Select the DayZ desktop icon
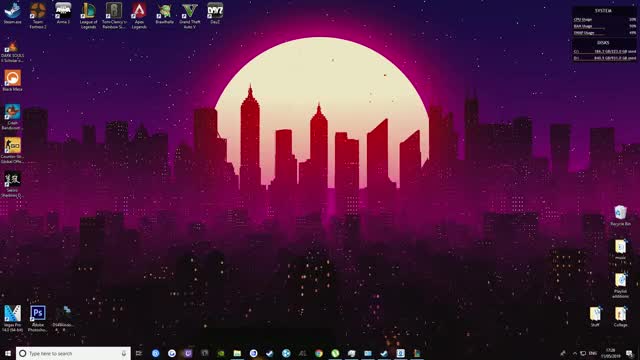Image resolution: width=640 pixels, height=360 pixels. click(x=215, y=13)
